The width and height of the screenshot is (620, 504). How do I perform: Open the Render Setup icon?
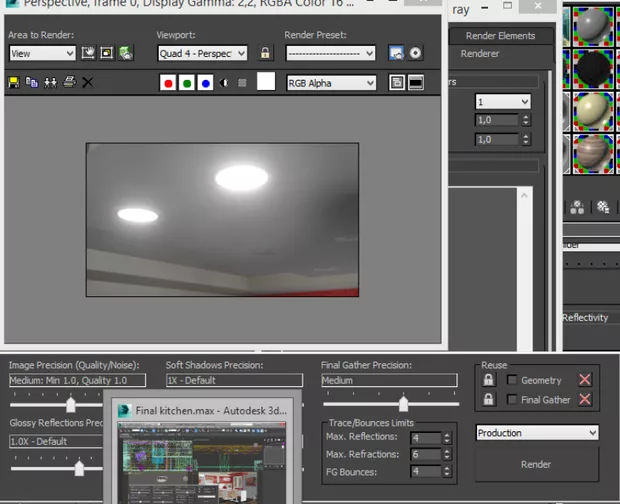coord(396,53)
